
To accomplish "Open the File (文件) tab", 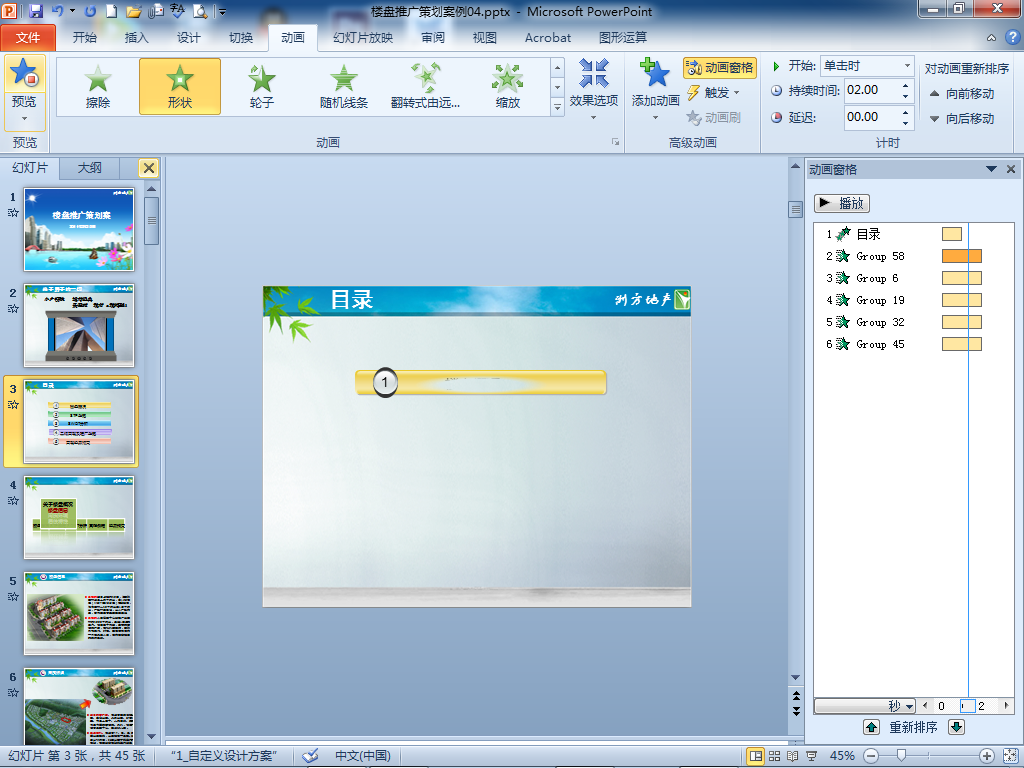I will (28, 38).
